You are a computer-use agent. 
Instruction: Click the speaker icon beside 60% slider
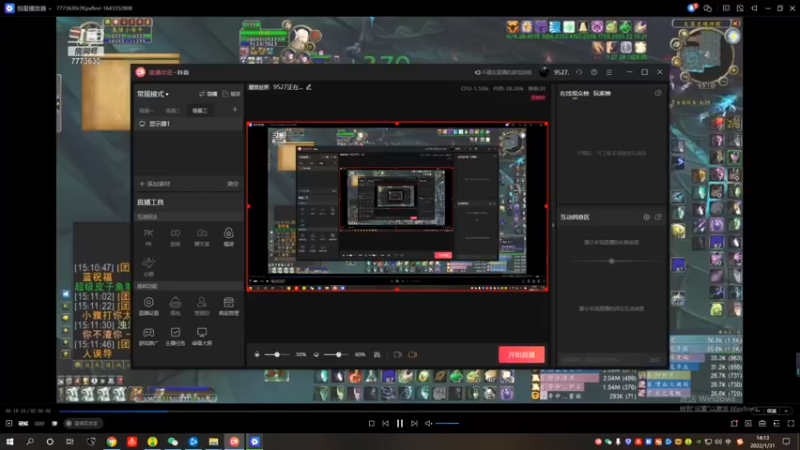(x=316, y=355)
